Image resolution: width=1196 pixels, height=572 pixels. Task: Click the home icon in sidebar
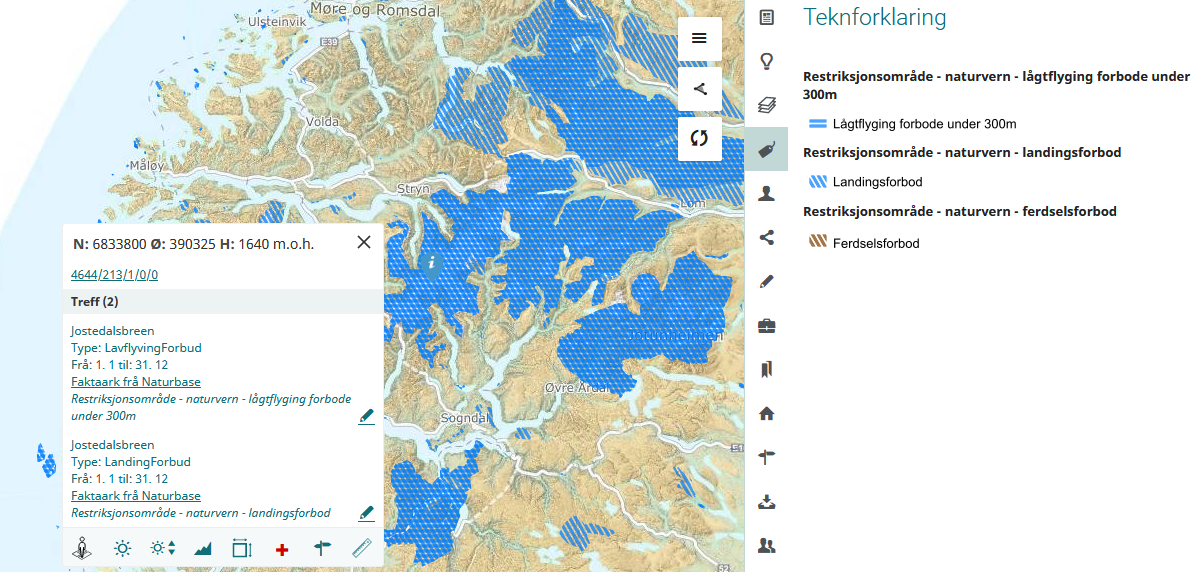click(x=767, y=413)
